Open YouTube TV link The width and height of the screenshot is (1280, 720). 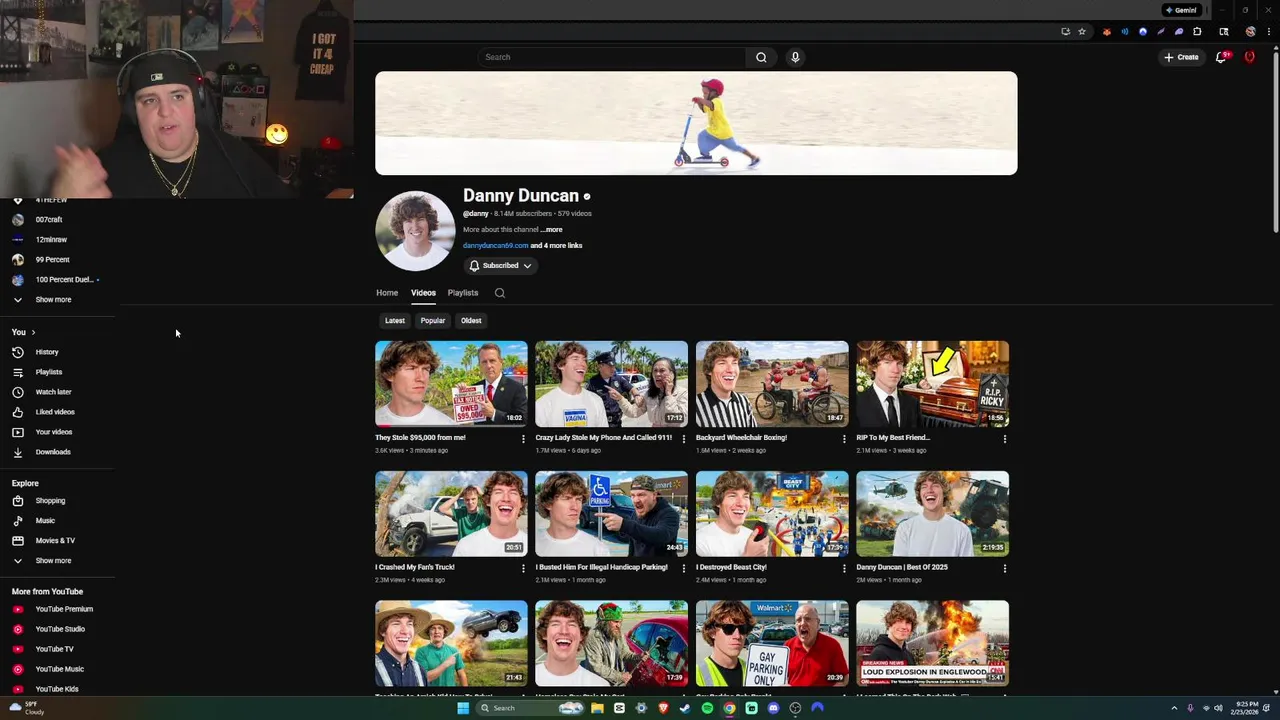(x=54, y=649)
